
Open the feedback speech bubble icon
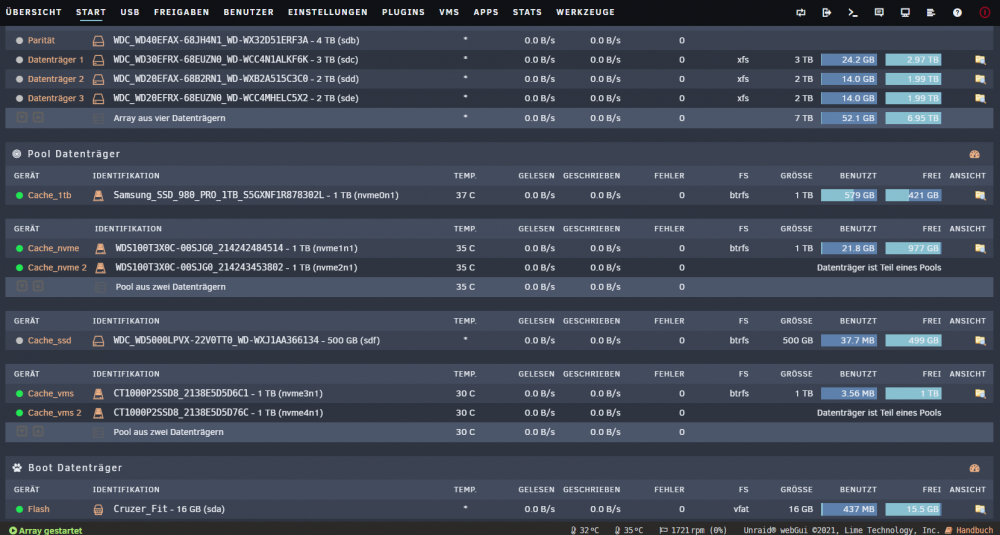click(879, 13)
